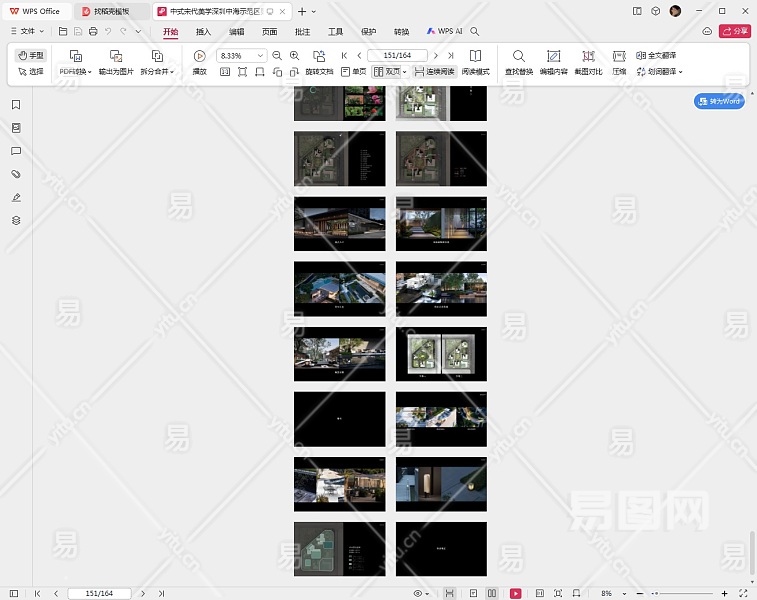Open the attachments paperclip panel in sidebar
Screen dimensions: 757x600
pyautogui.click(x=16, y=174)
